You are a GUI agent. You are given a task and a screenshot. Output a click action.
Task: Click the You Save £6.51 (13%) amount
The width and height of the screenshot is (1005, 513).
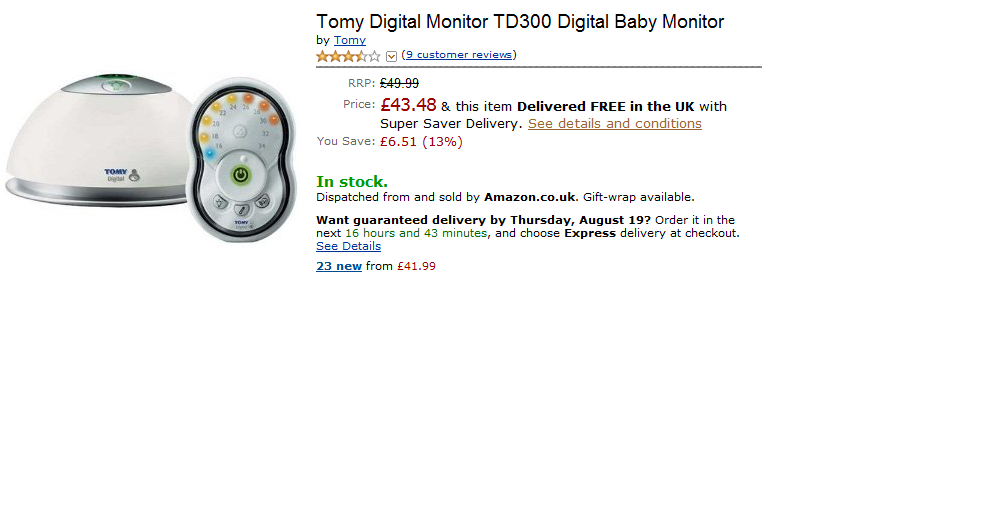point(421,142)
